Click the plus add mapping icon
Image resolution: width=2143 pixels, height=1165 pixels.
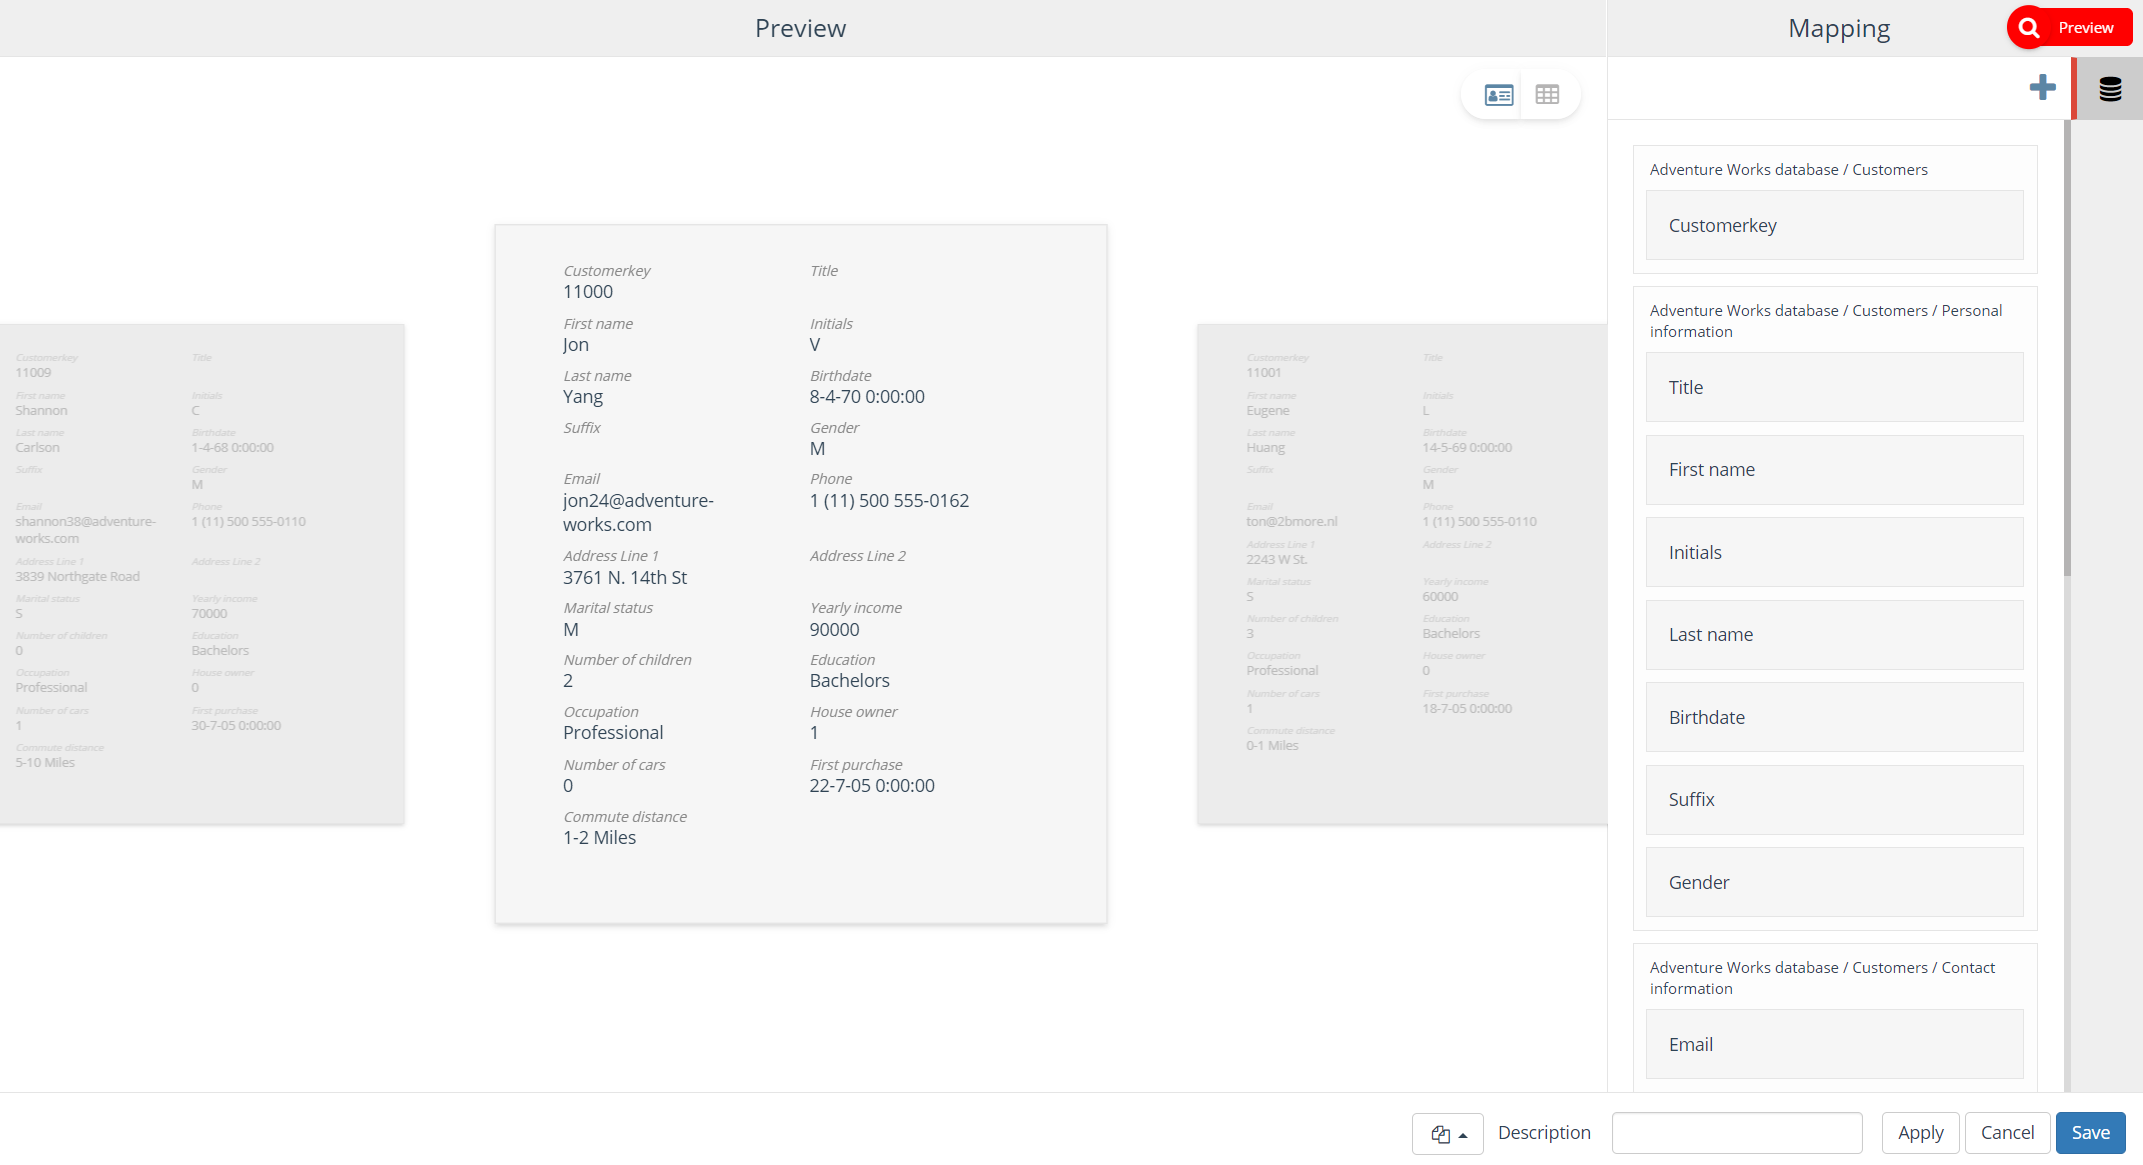coord(2042,88)
